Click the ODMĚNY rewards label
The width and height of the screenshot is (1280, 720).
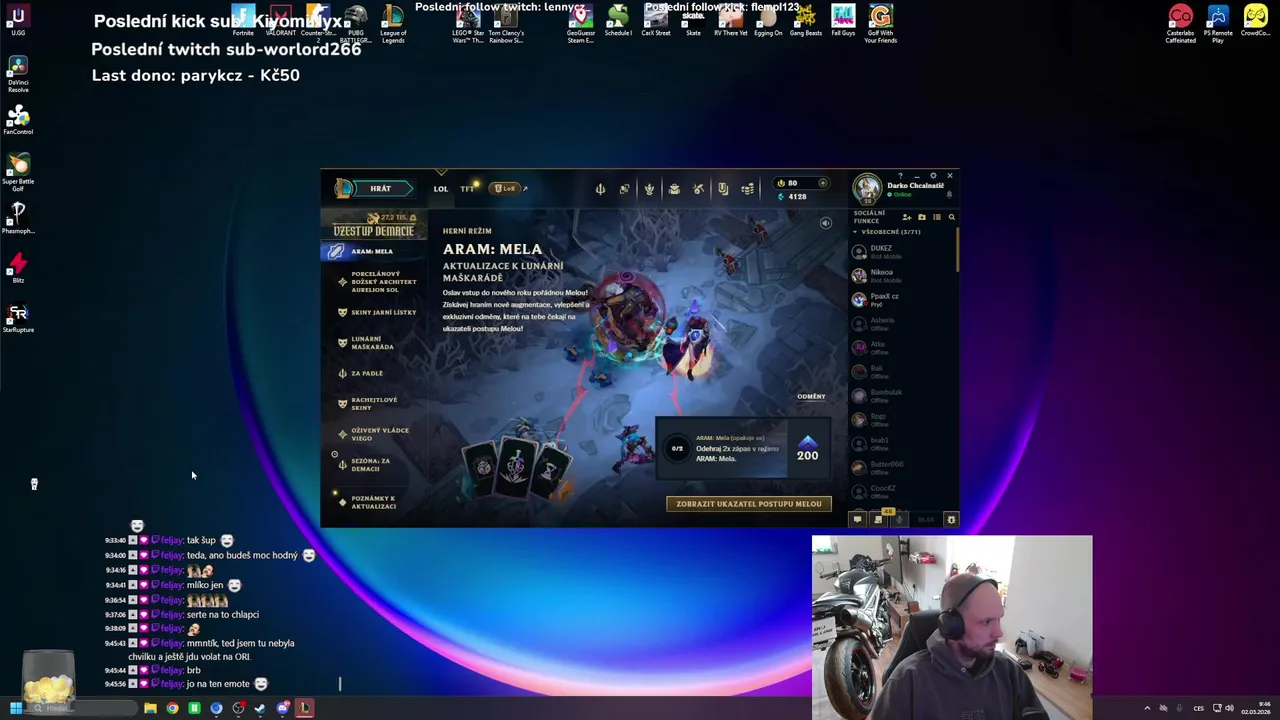(x=811, y=396)
